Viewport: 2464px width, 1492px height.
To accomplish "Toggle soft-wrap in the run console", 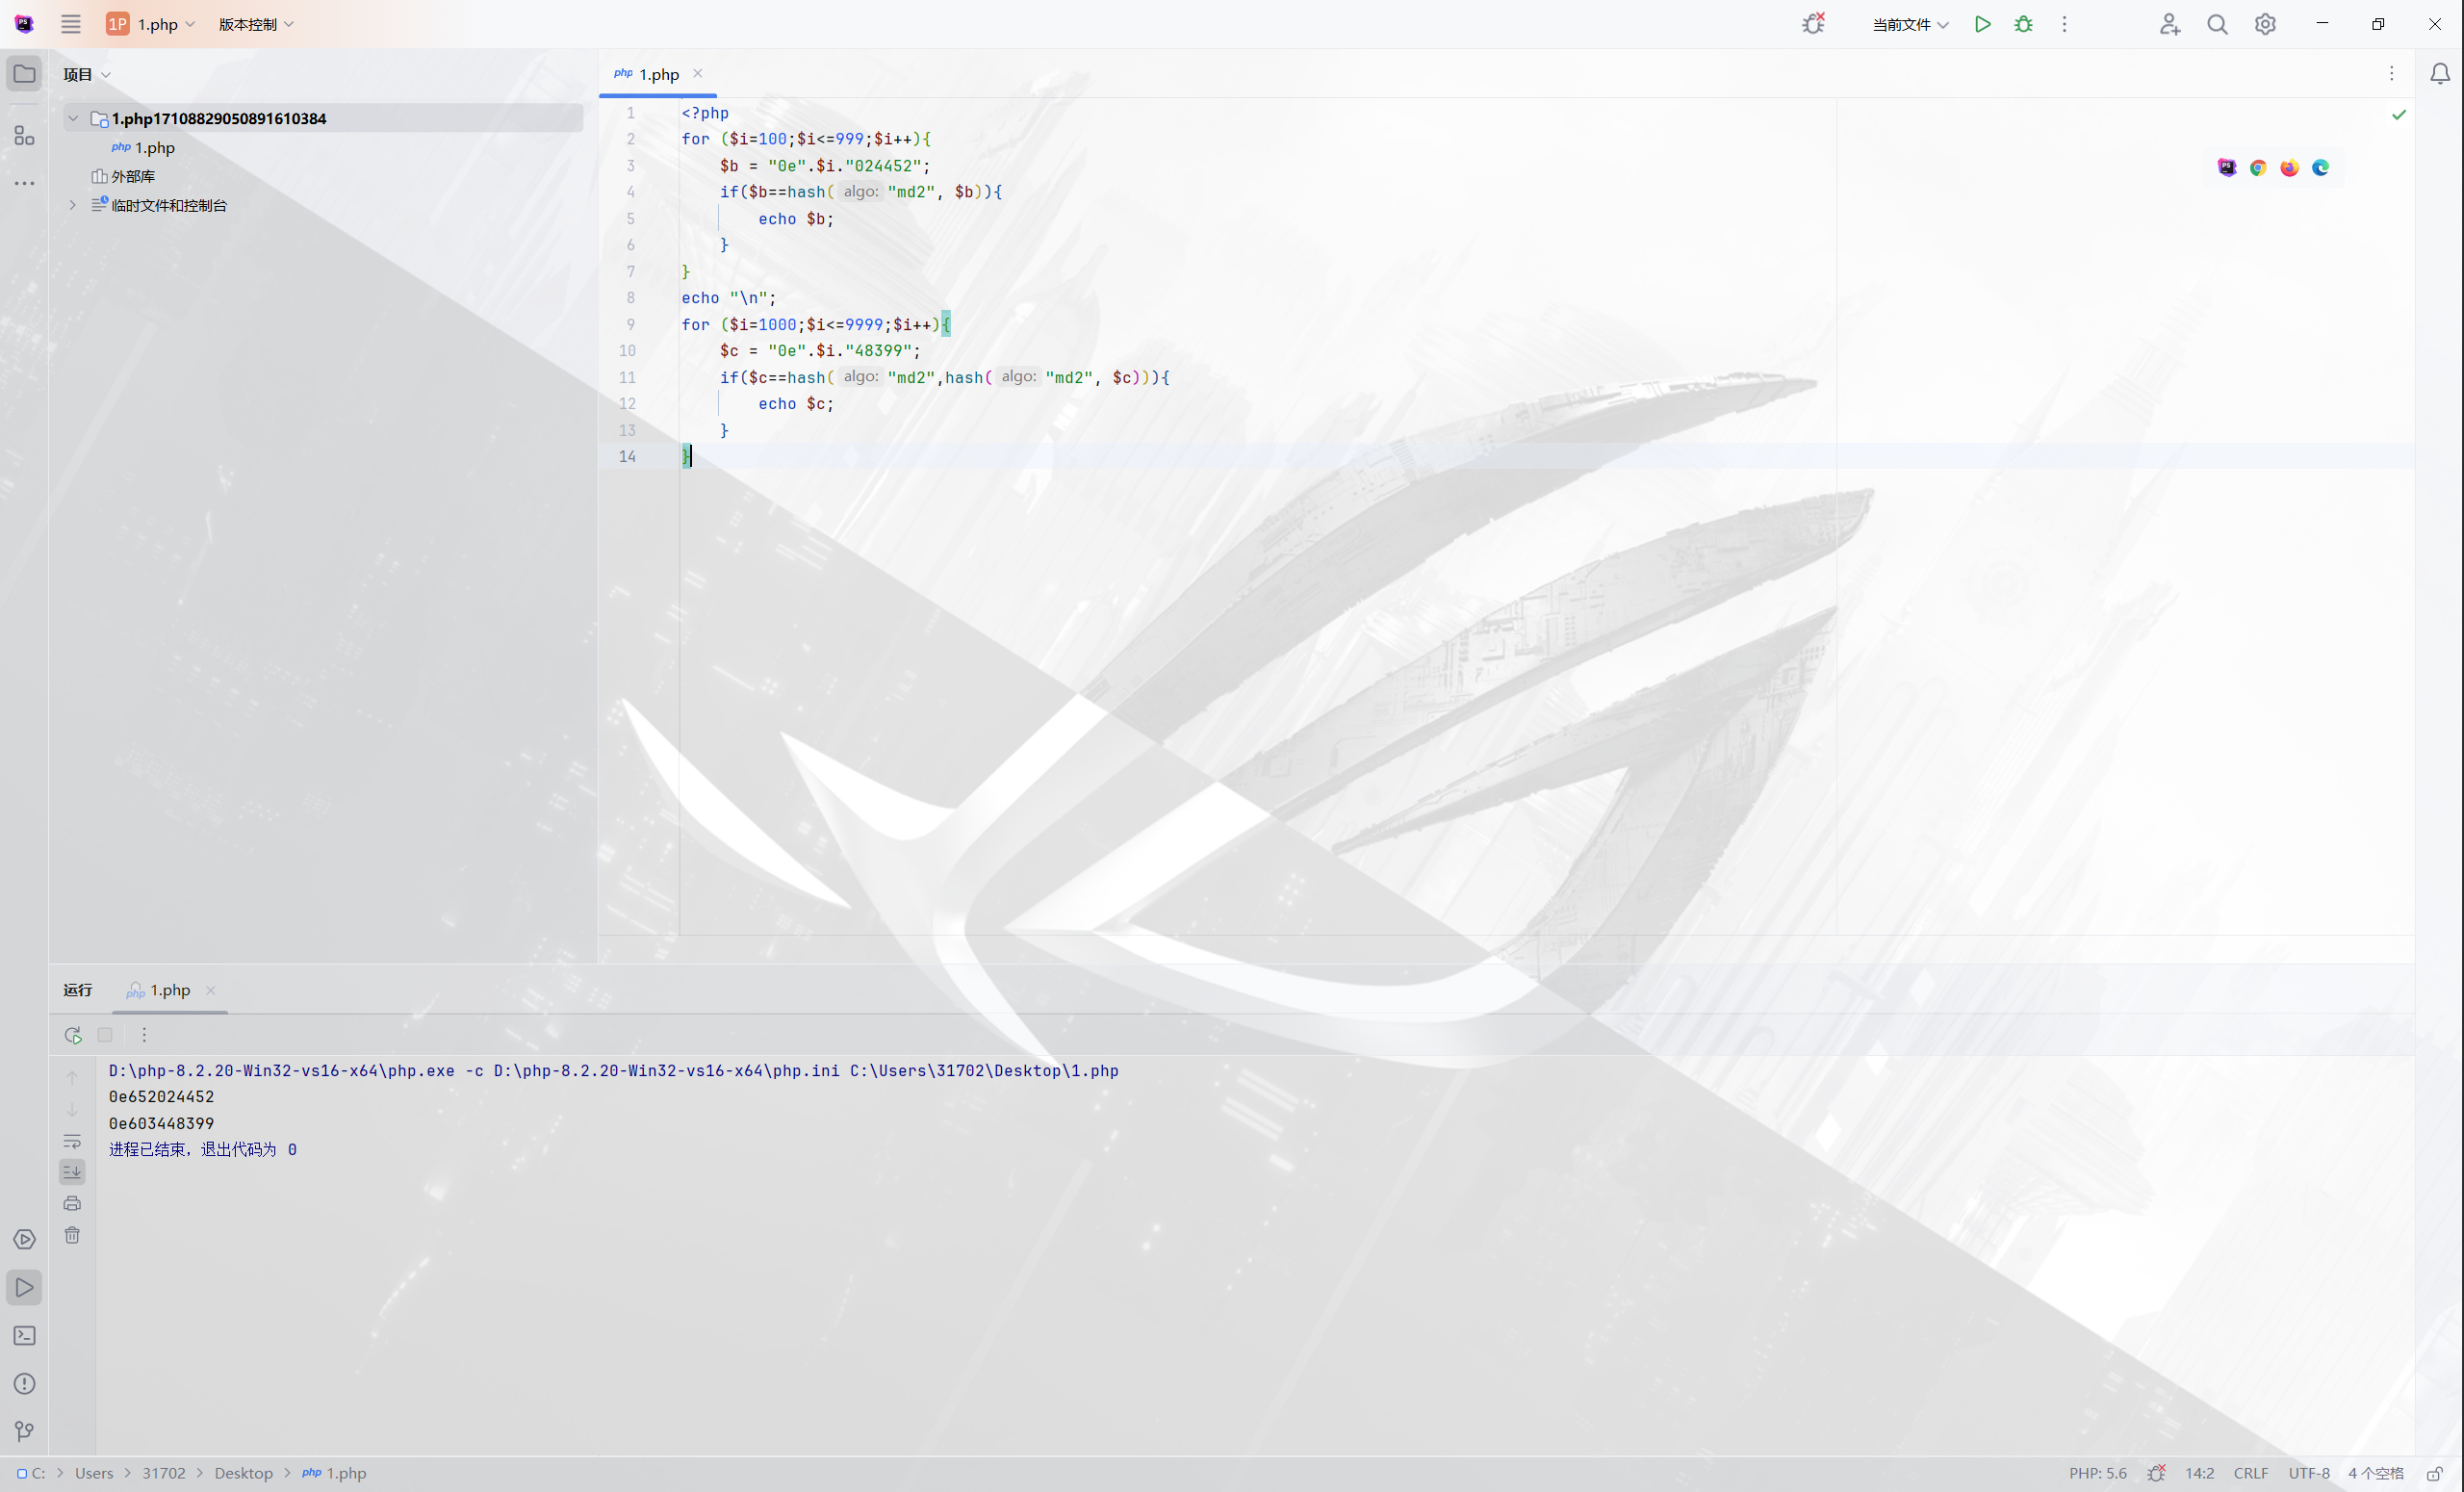I will point(72,1141).
